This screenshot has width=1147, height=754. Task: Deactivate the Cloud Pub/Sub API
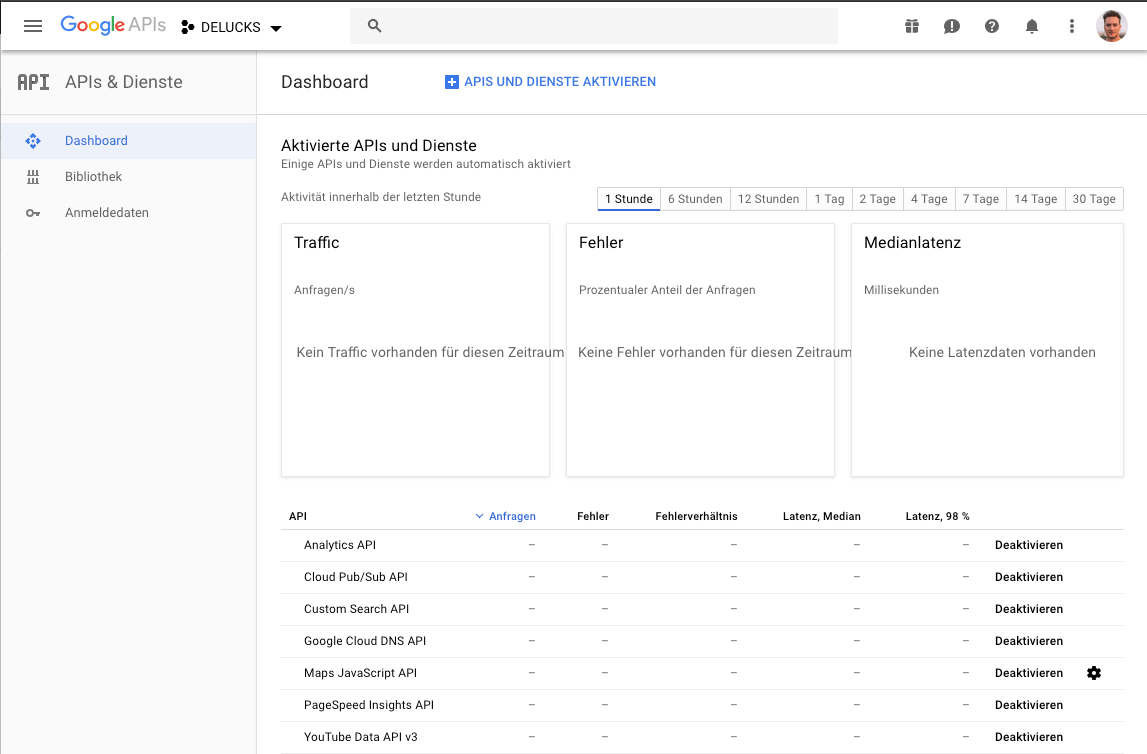(1028, 577)
